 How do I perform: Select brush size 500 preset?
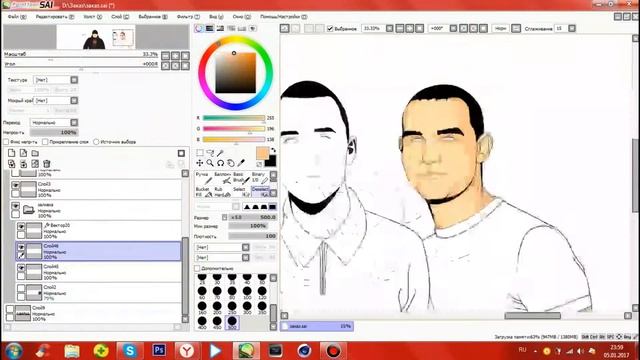pyautogui.click(x=232, y=322)
